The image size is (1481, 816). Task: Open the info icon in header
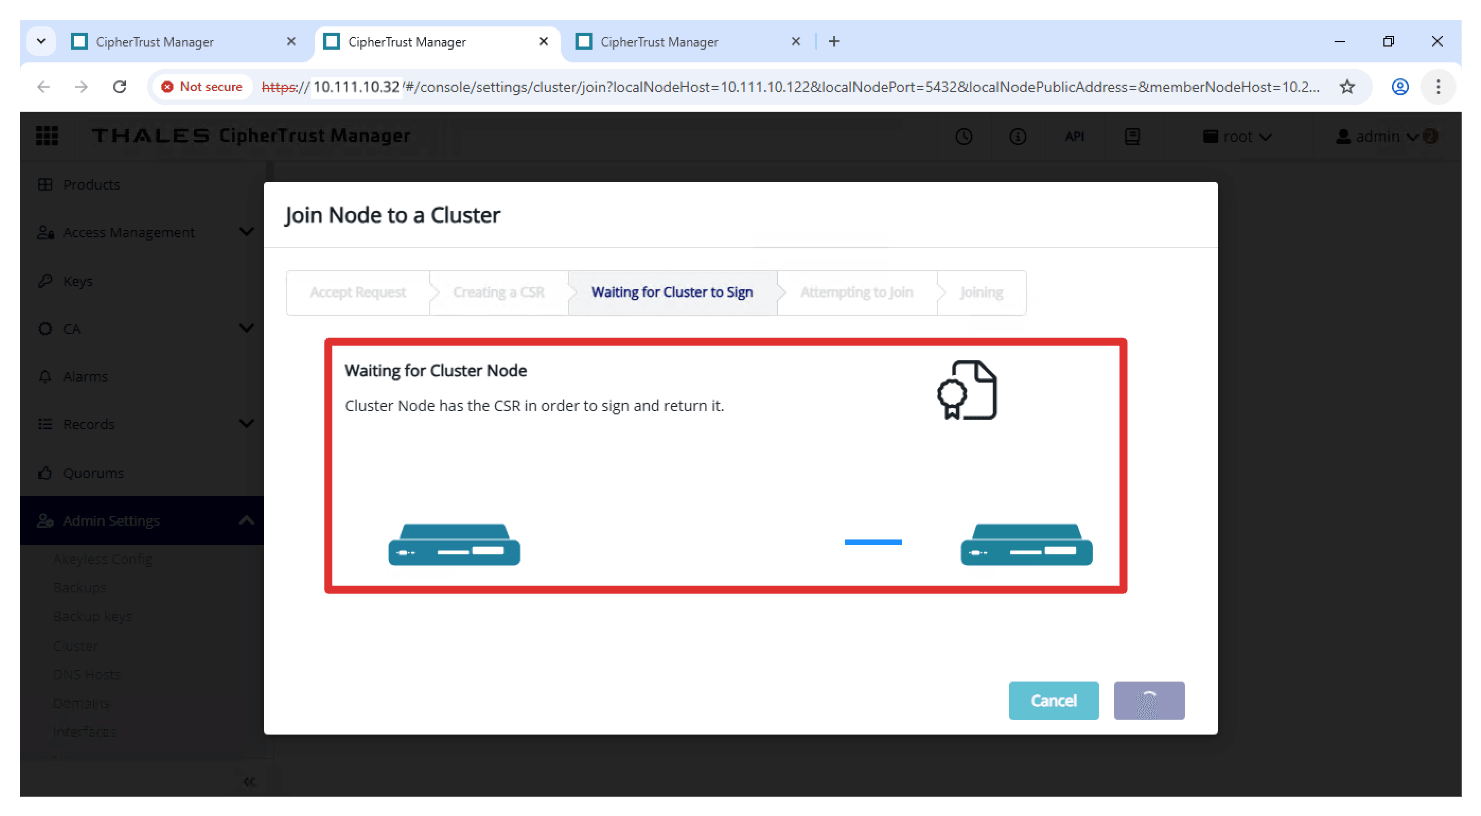(x=1018, y=137)
